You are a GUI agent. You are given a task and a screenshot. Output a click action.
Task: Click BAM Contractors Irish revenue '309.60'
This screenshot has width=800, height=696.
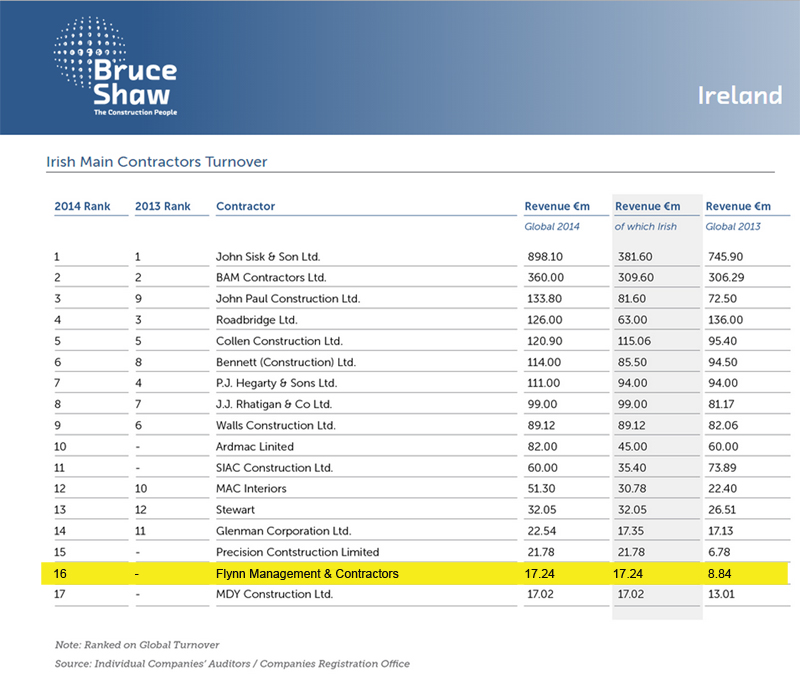(635, 278)
